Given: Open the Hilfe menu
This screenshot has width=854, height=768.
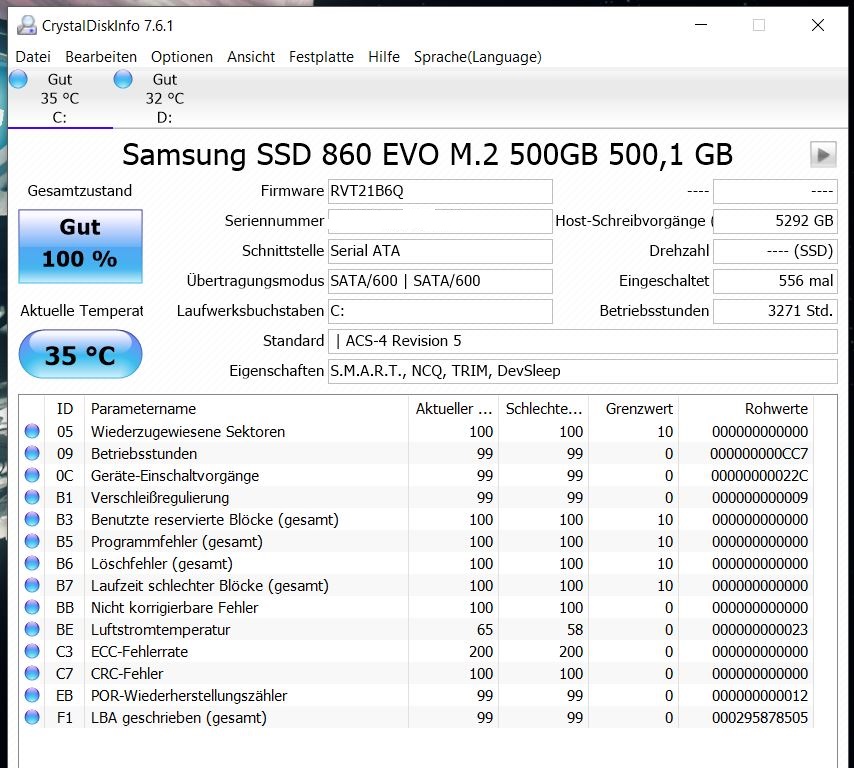Looking at the screenshot, I should [383, 57].
